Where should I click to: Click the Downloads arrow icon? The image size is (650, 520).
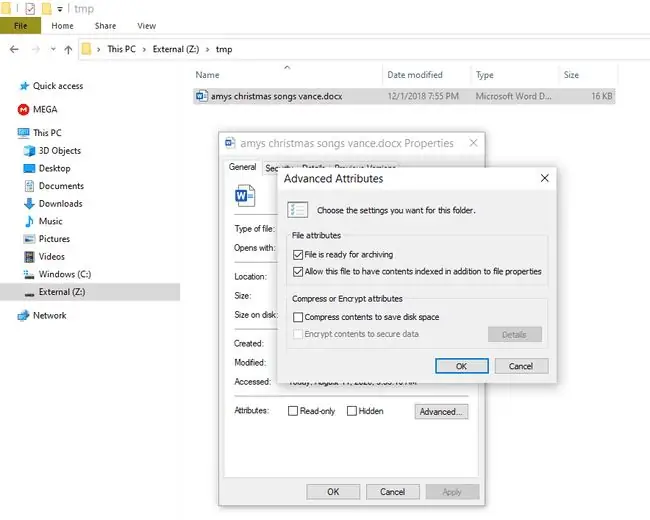pyautogui.click(x=29, y=204)
